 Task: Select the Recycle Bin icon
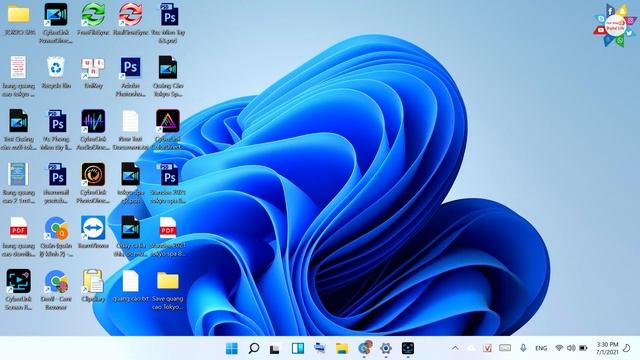[x=56, y=67]
